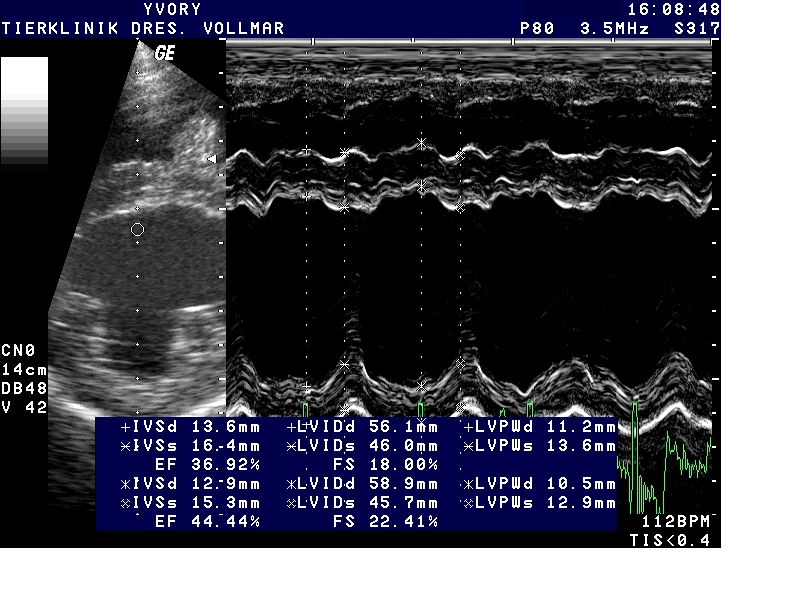The image size is (800, 600).
Task: Click the DB48 dynamic range label
Action: click(x=24, y=388)
